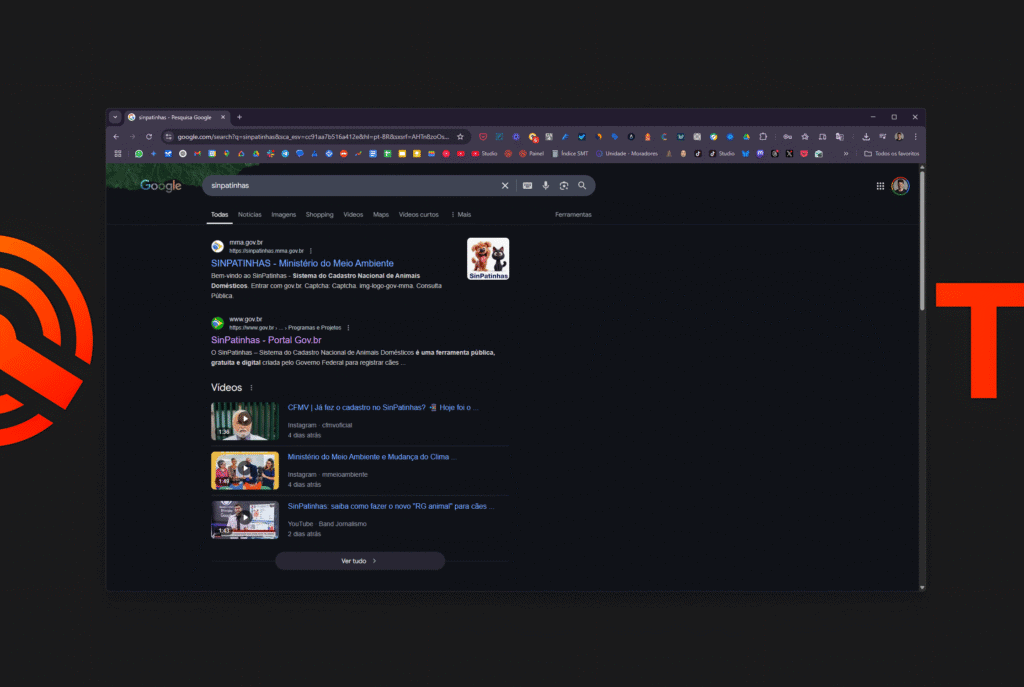Open SINPATINHAS - Ministério do Meio Ambiente link
The width and height of the screenshot is (1024, 687).
pyautogui.click(x=302, y=263)
